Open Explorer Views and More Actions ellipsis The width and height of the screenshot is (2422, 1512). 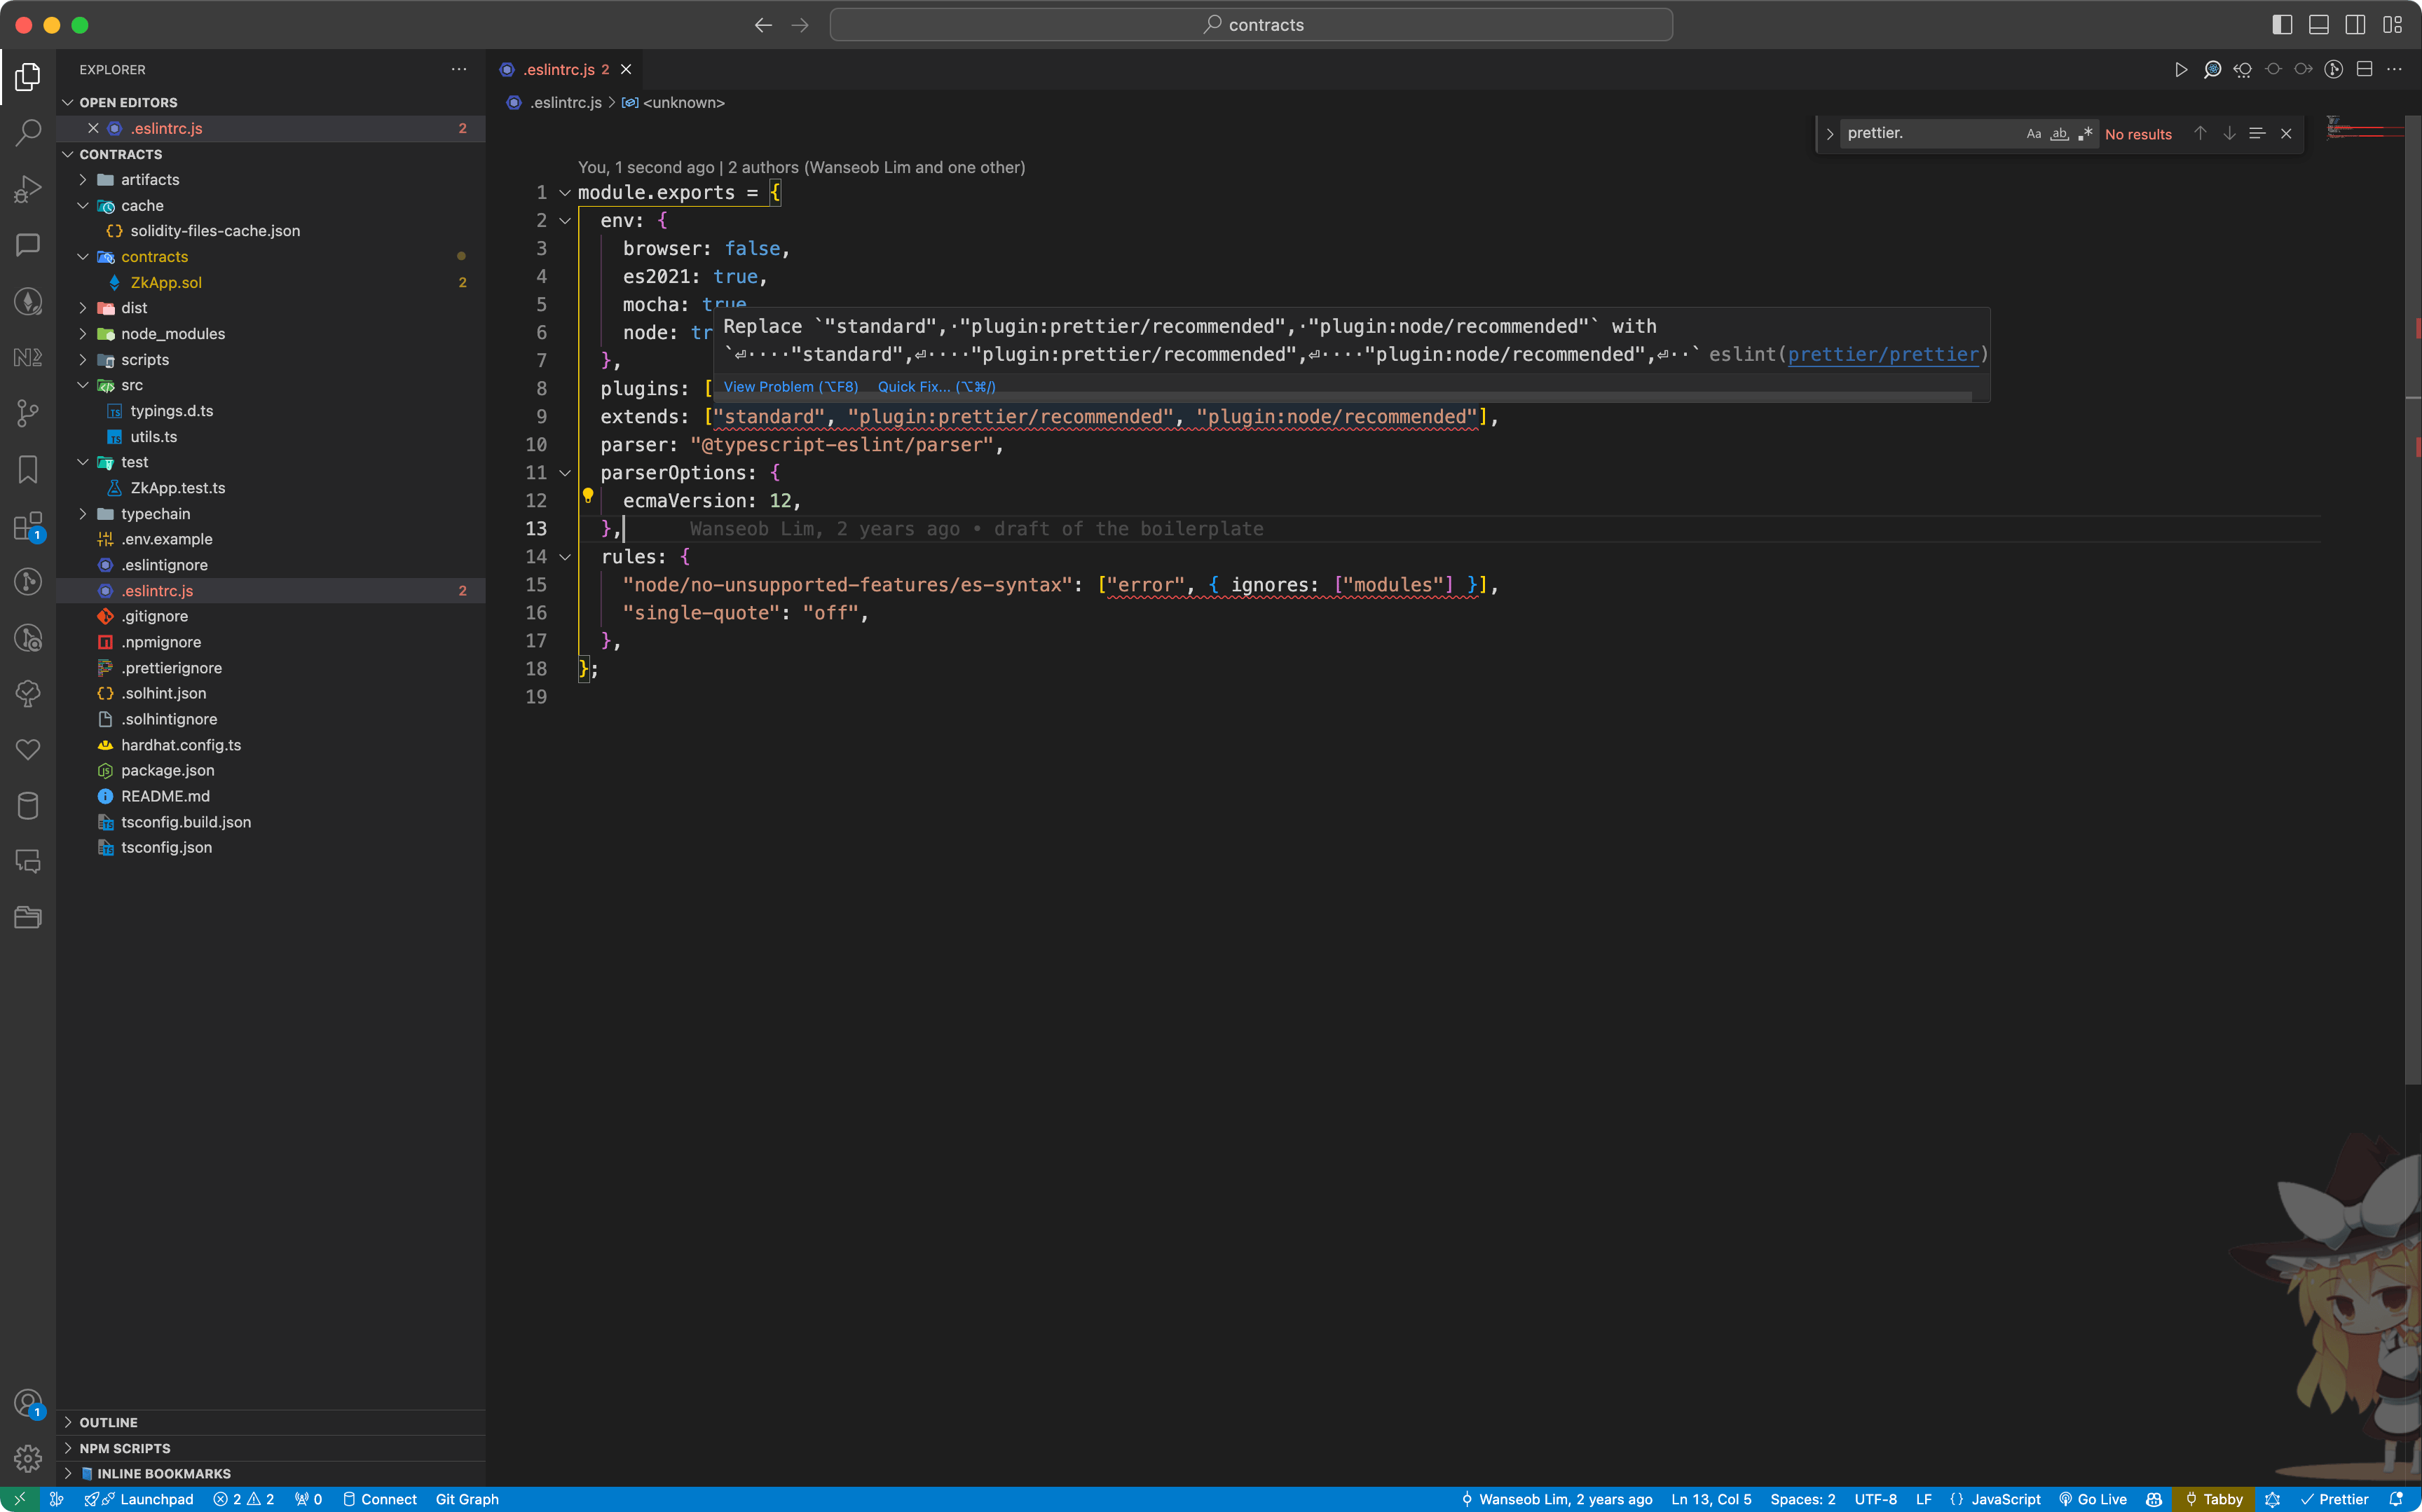[459, 69]
